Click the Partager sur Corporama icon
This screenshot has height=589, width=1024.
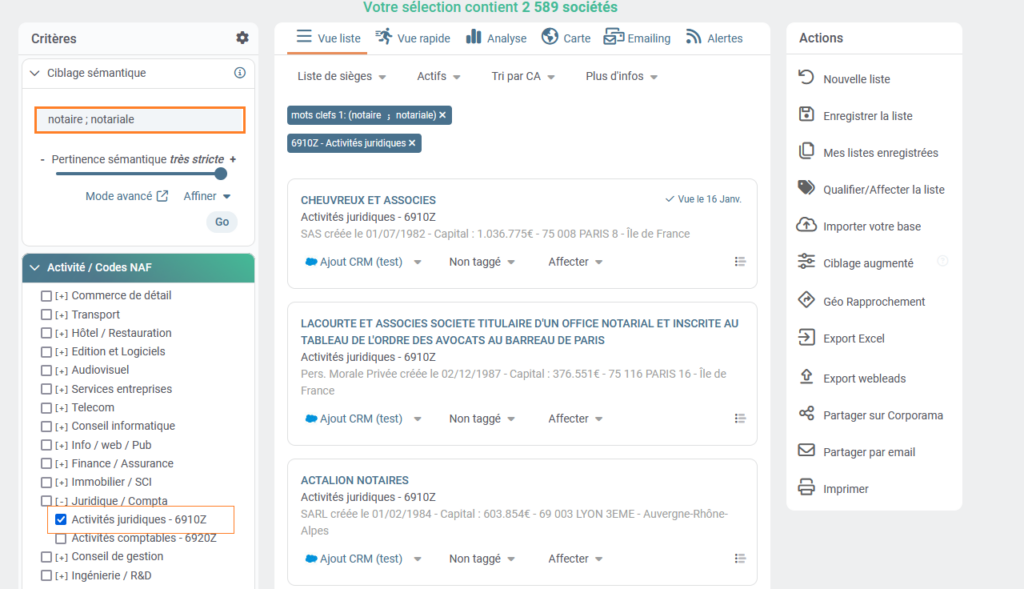pyautogui.click(x=806, y=414)
